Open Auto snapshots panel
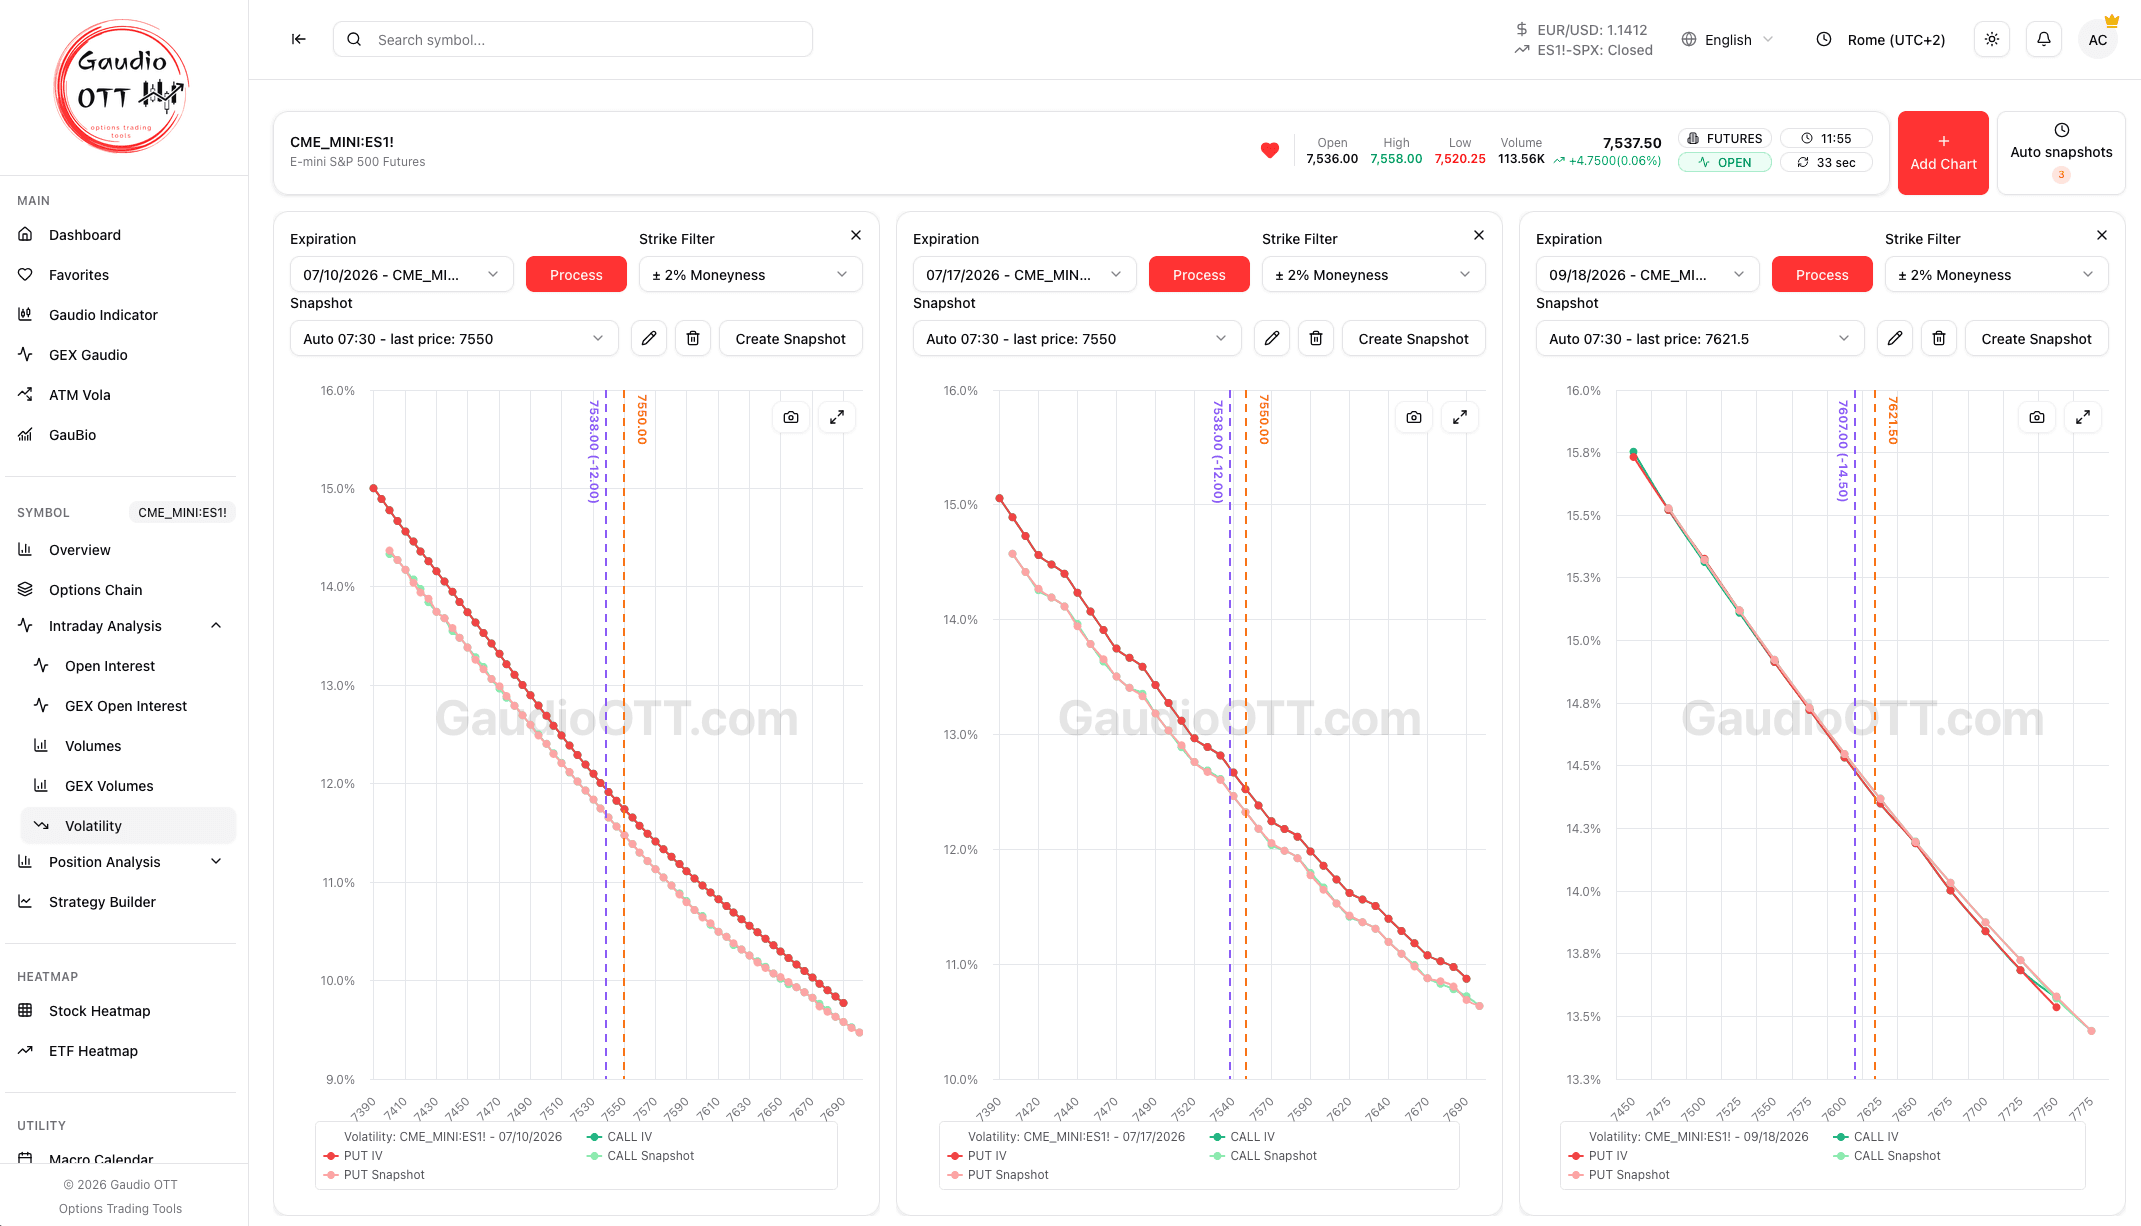Viewport: 2141px width, 1226px height. point(2061,153)
